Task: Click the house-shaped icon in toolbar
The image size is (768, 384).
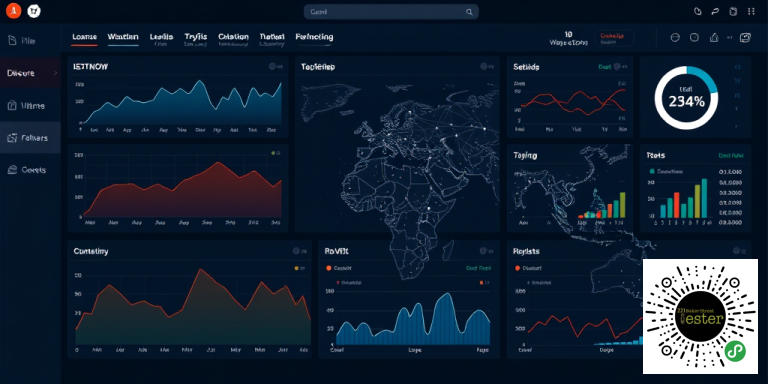Action: point(713,37)
